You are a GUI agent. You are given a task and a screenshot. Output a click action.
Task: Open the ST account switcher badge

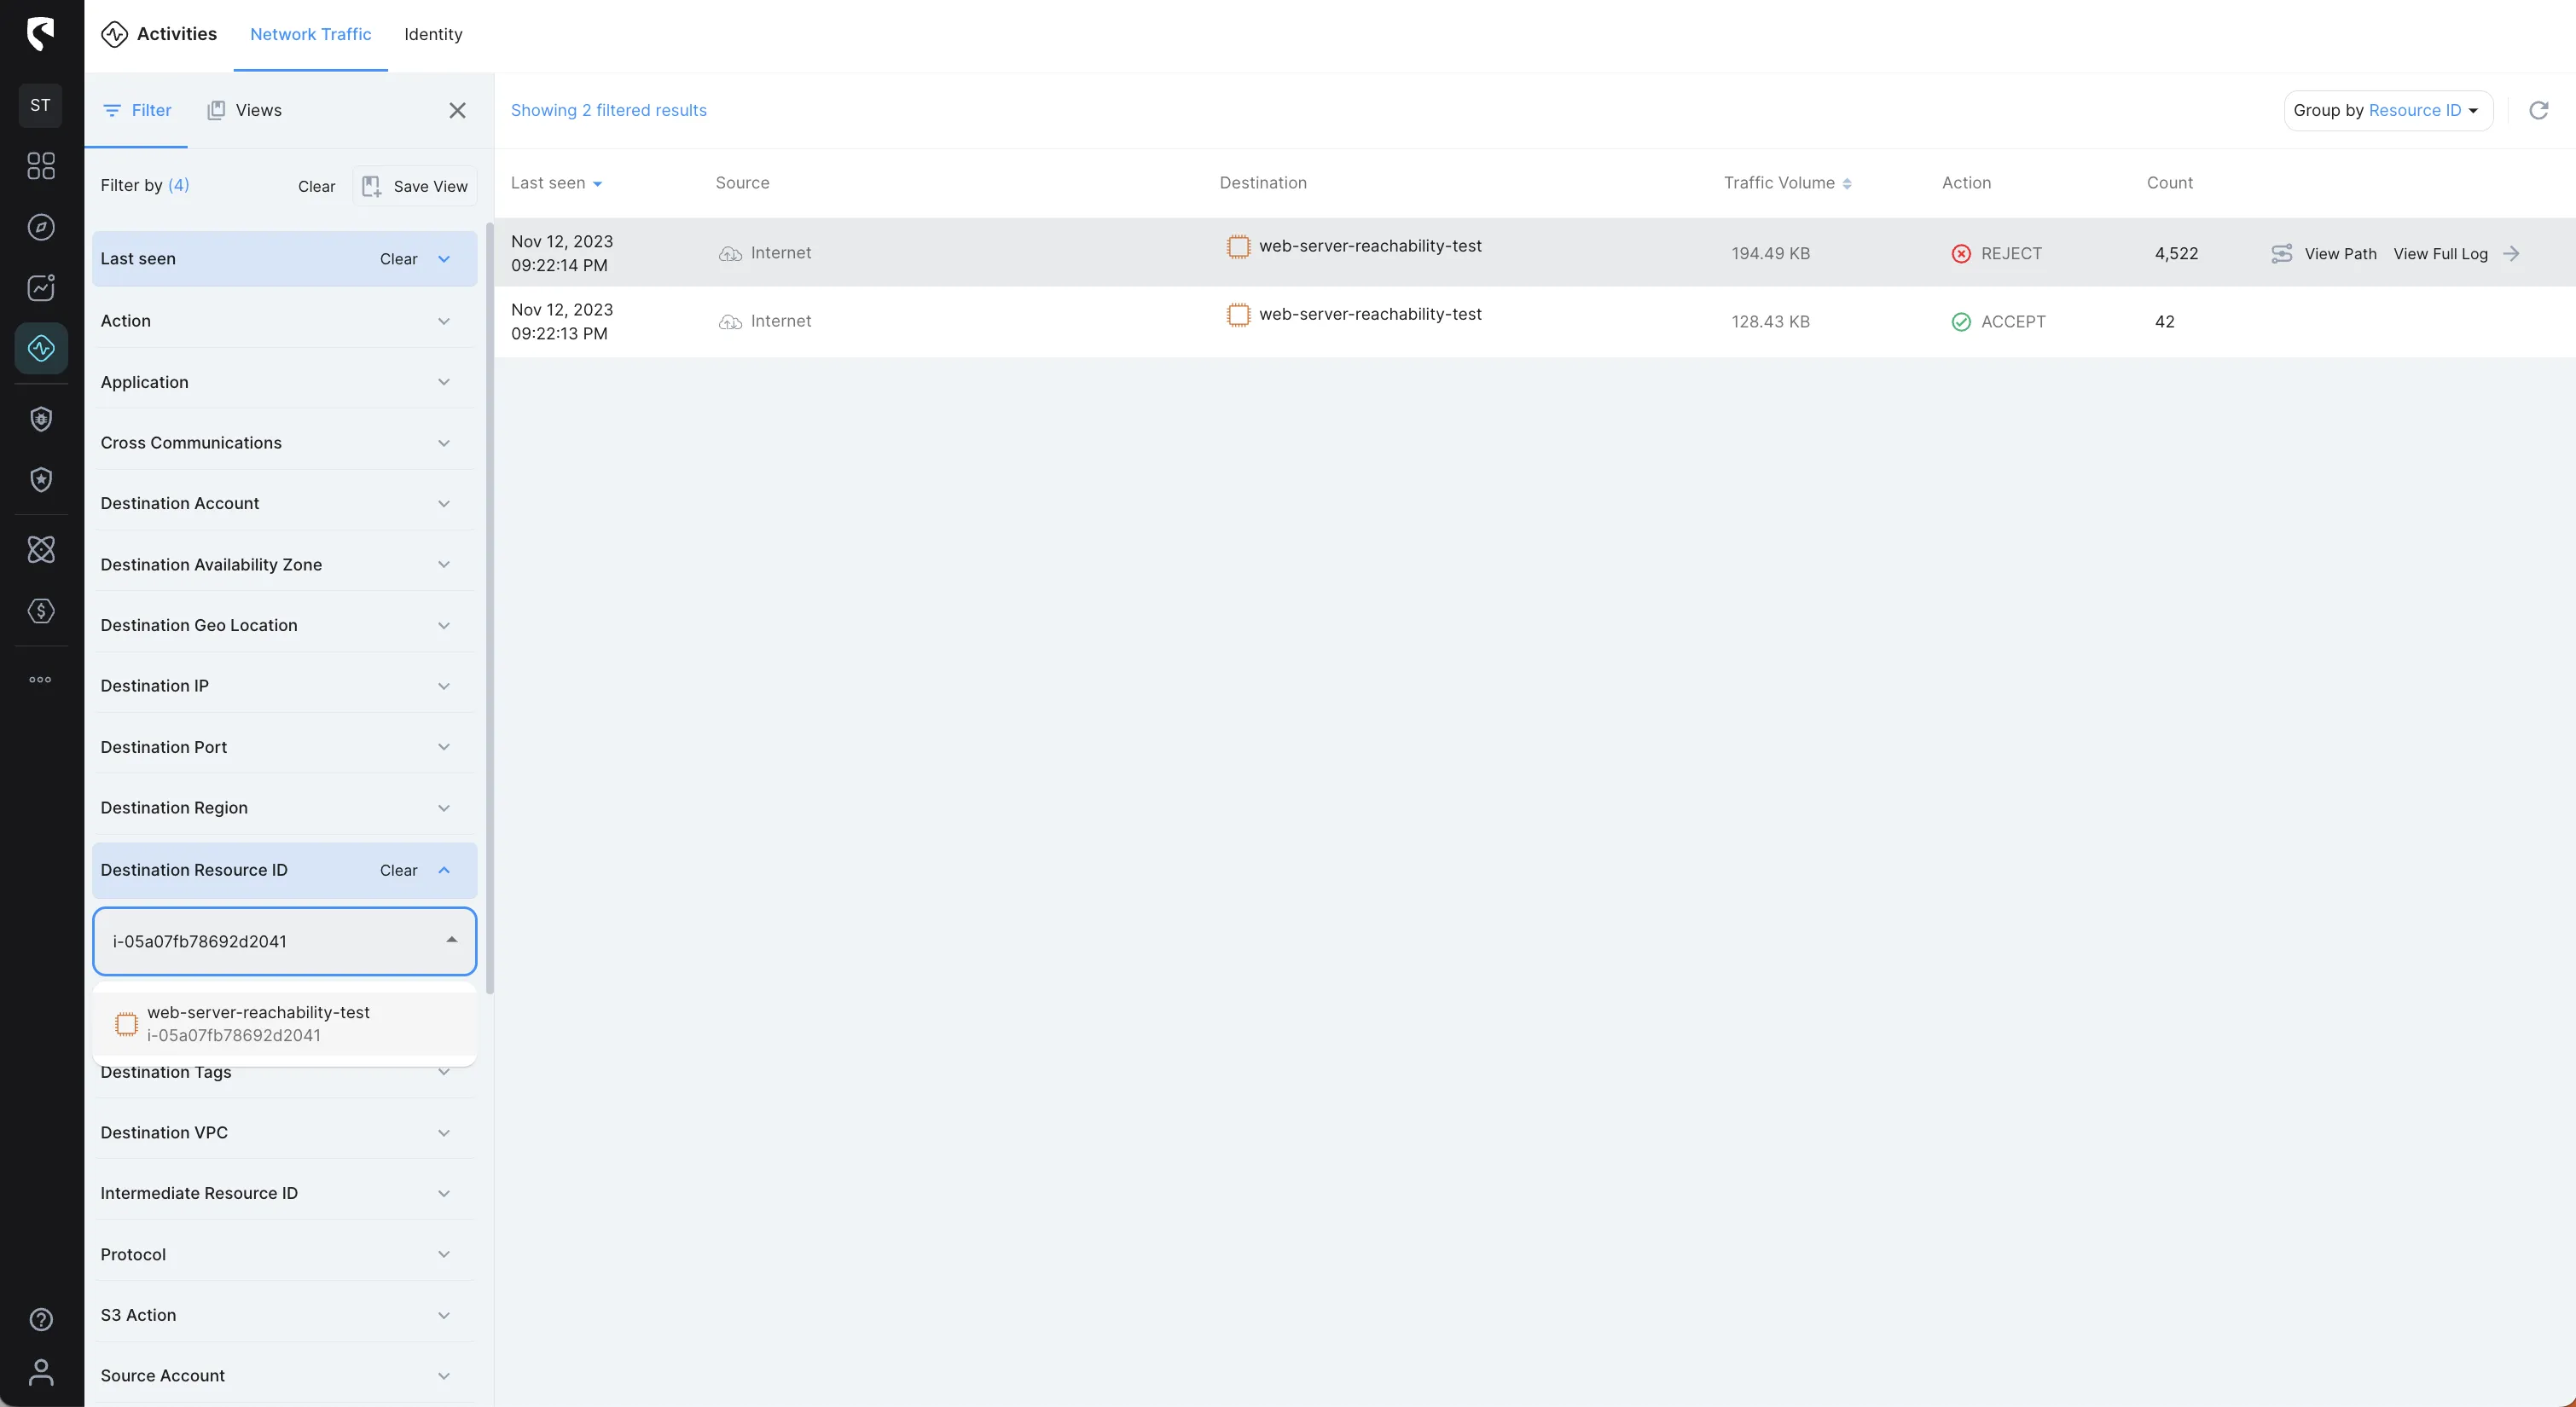point(40,105)
